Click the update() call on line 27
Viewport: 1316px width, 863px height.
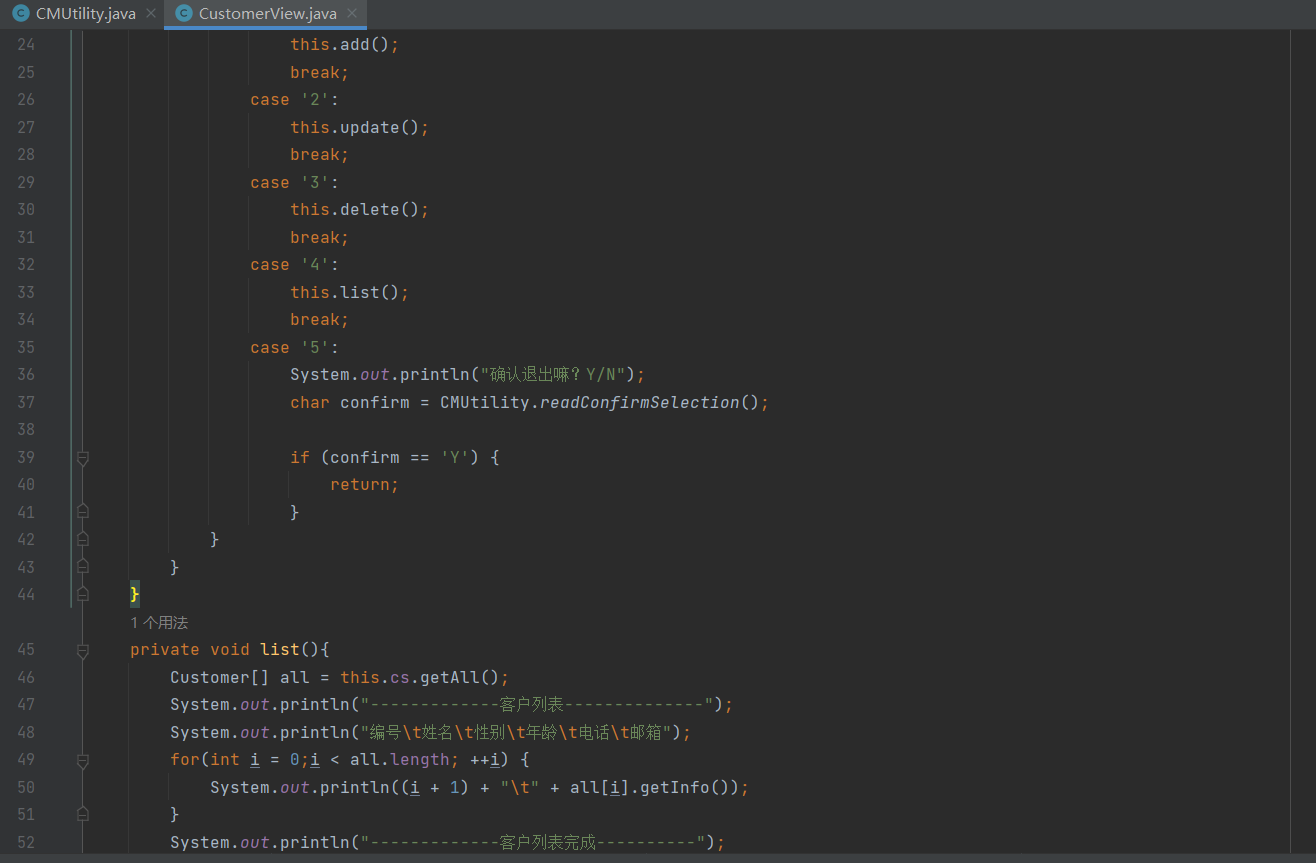point(380,127)
